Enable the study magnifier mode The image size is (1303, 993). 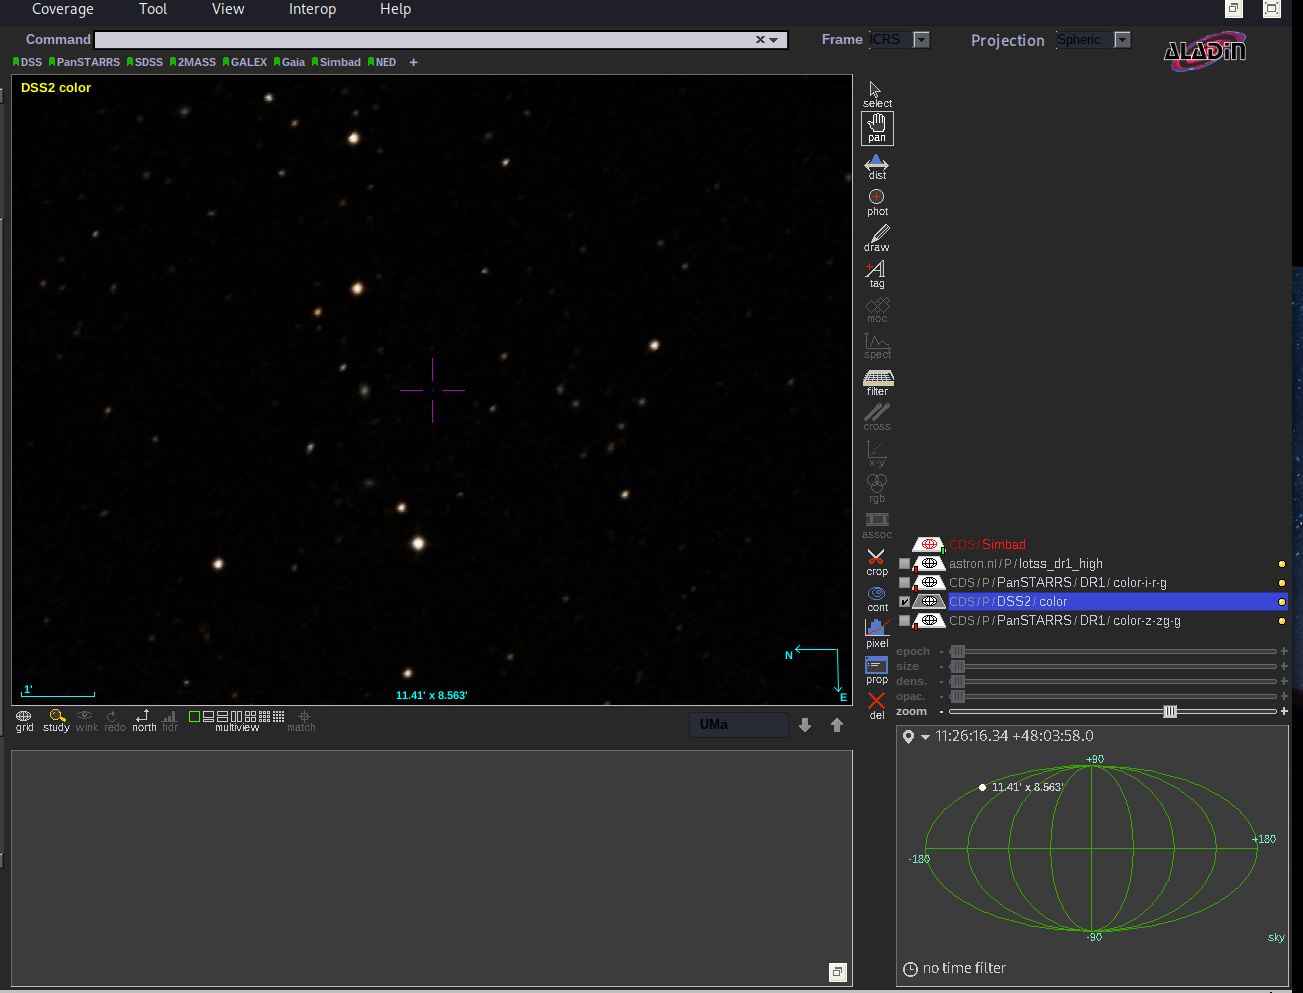tap(57, 720)
